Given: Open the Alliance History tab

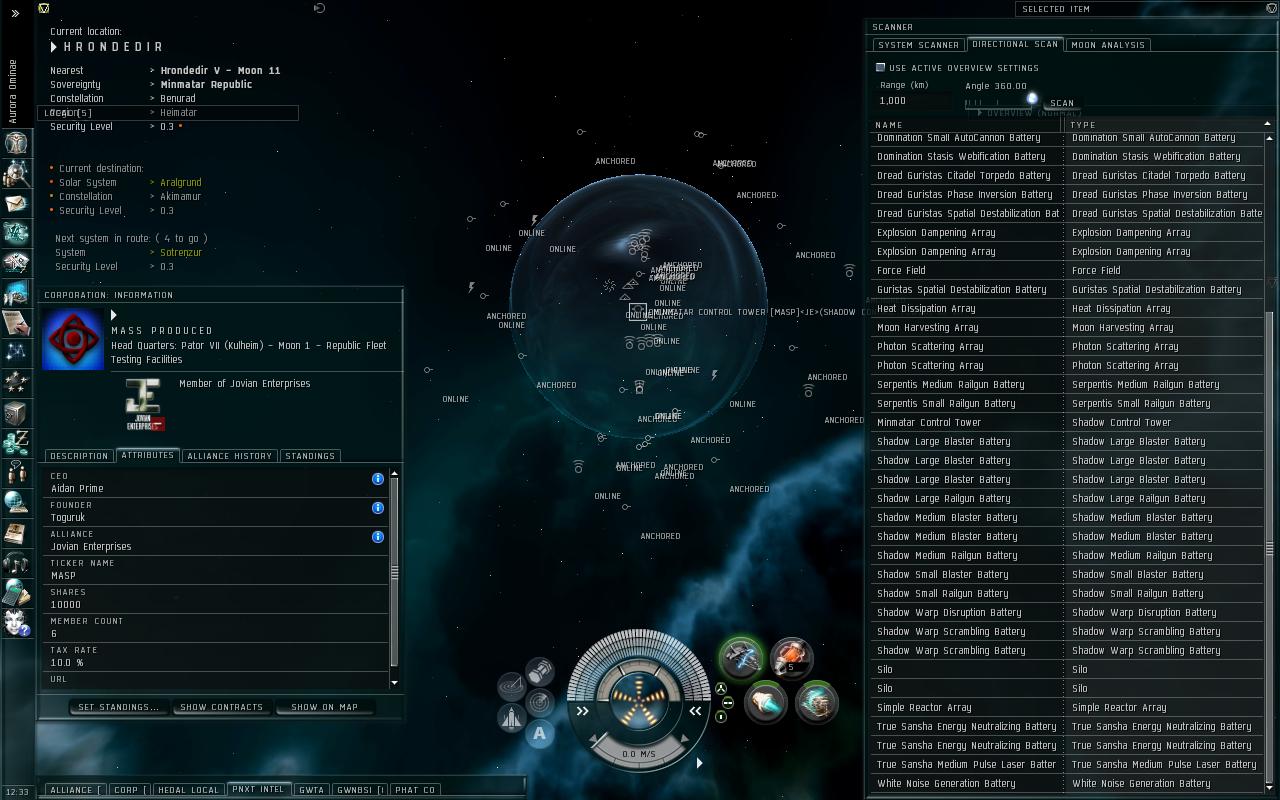Looking at the screenshot, I should coord(230,456).
